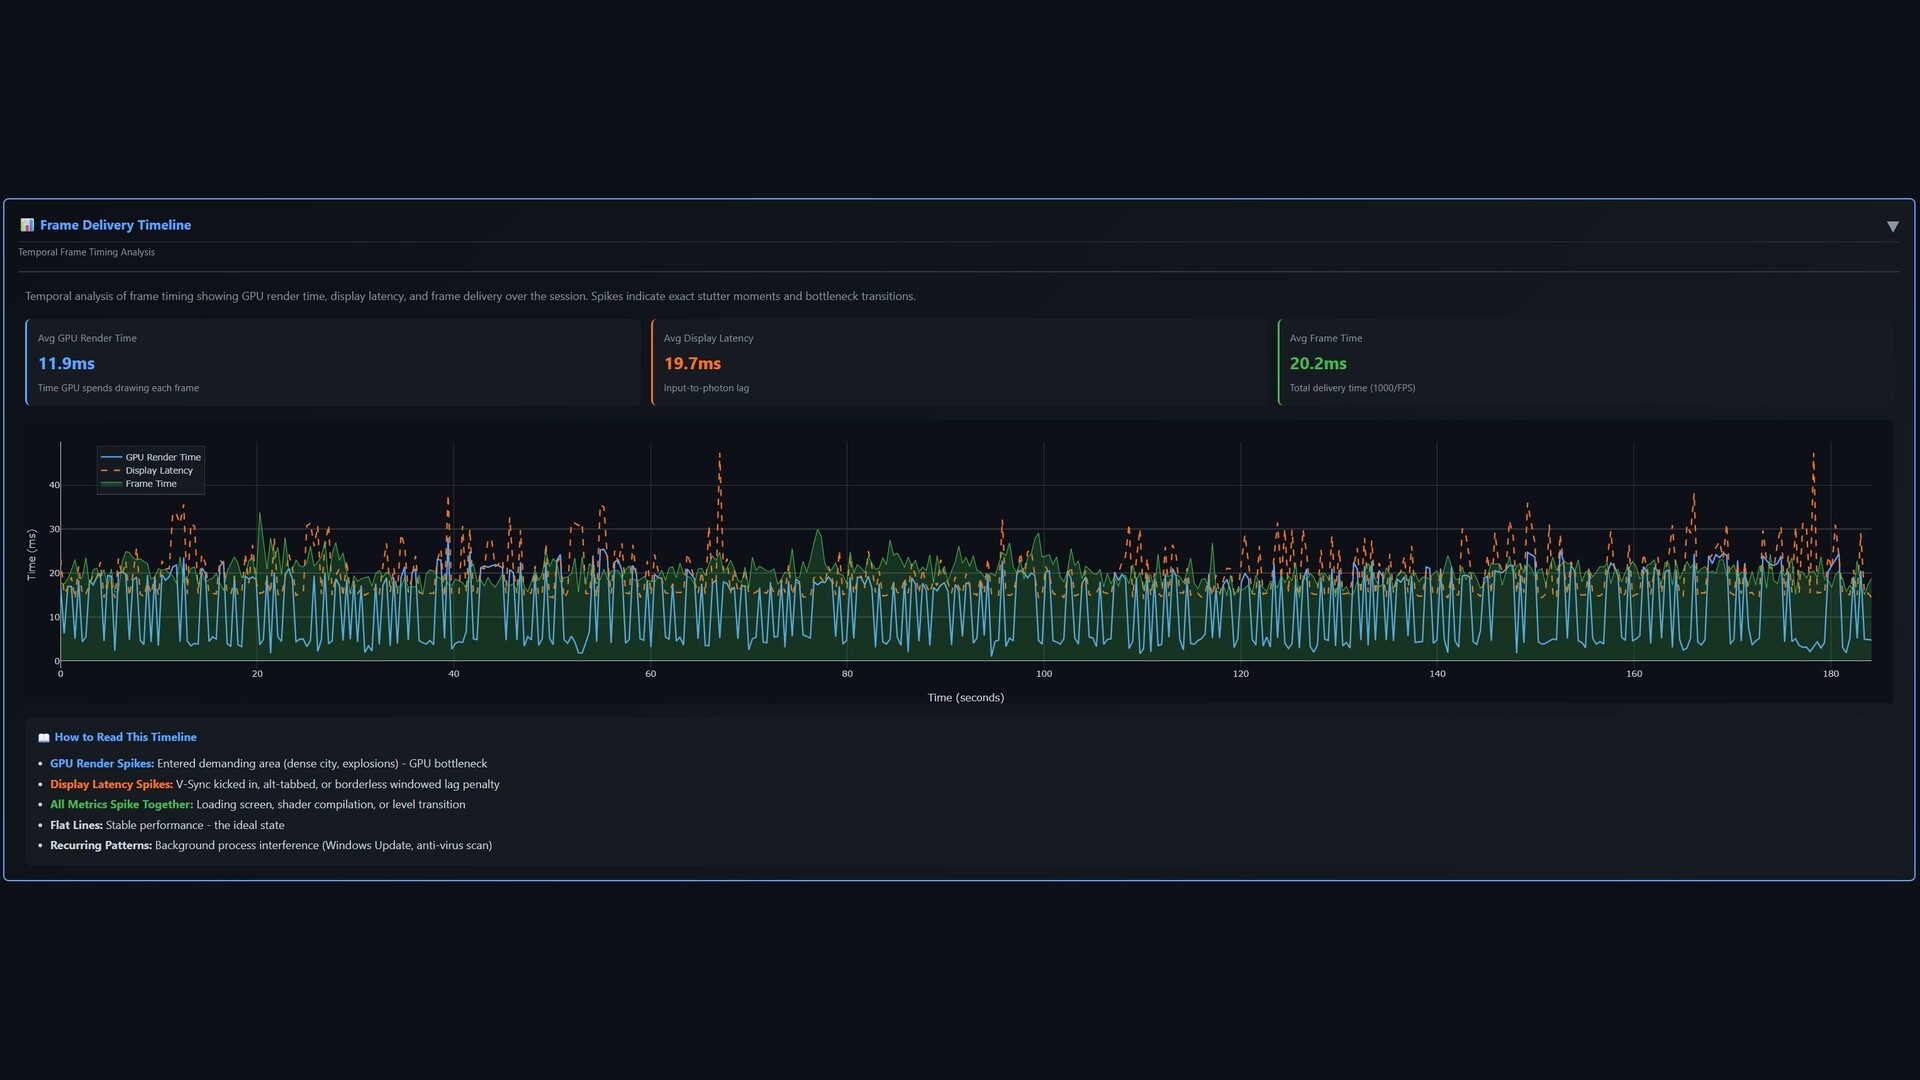Screen dimensions: 1920x1080
Task: Click the Avg GPU Render Time card label
Action: 87,338
